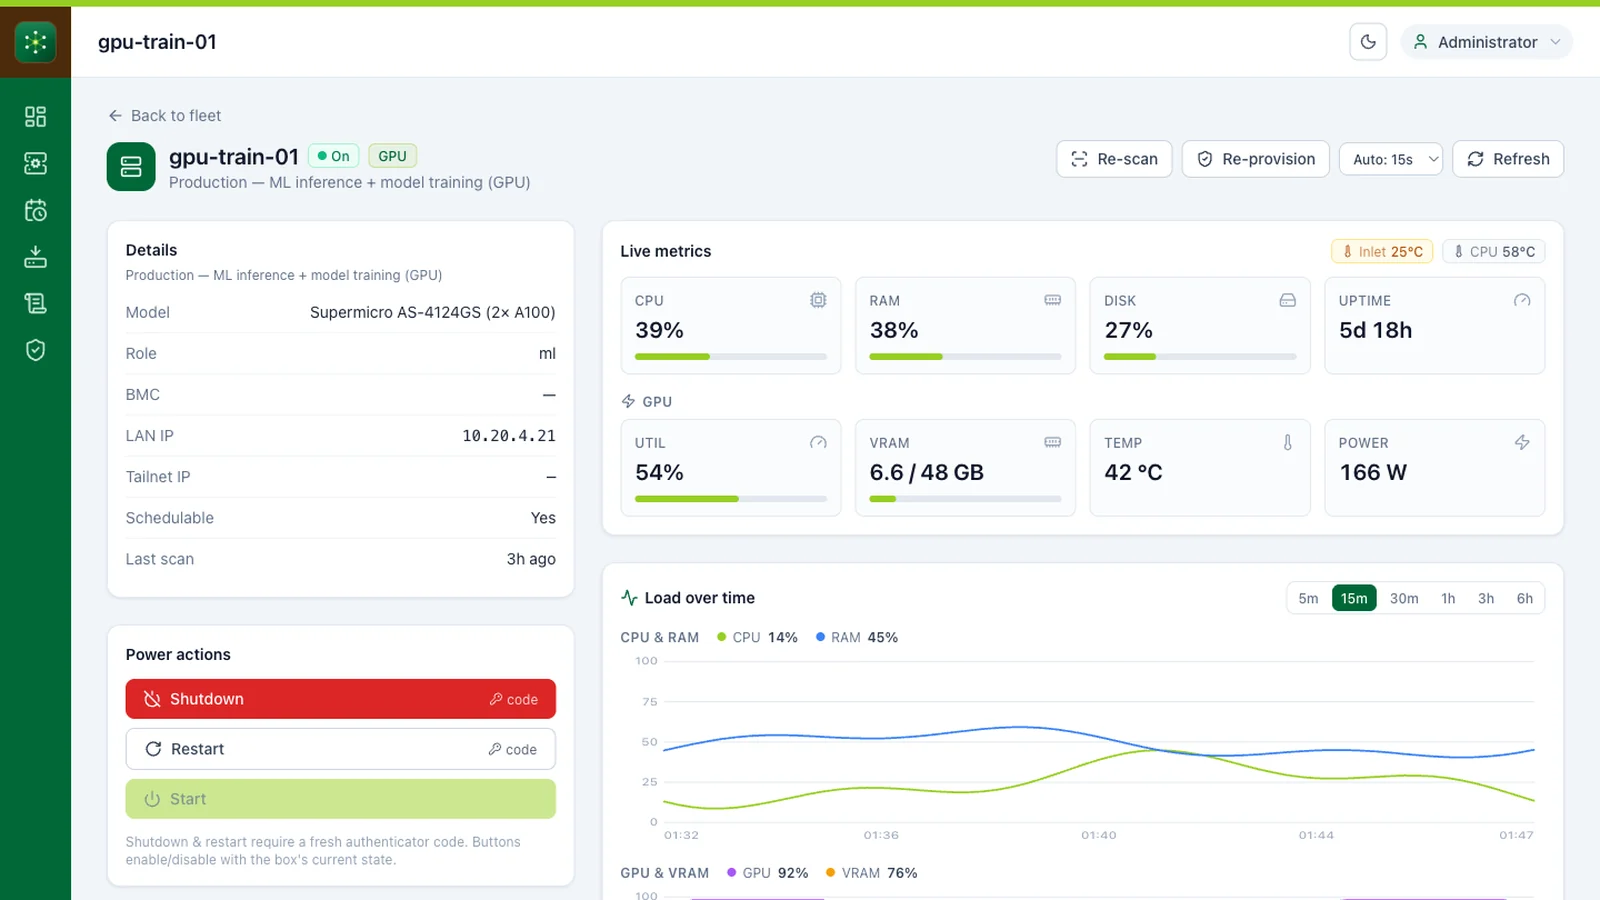
Task: Select the 5m time range
Action: (1308, 598)
